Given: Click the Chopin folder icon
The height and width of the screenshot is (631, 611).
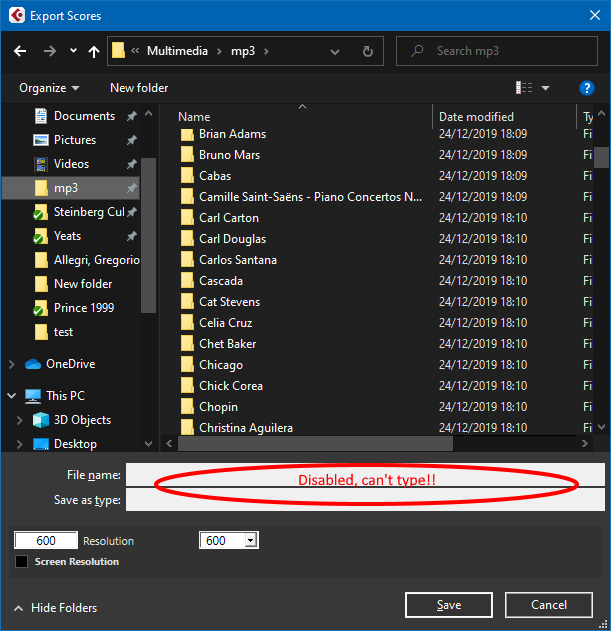Looking at the screenshot, I should coord(187,406).
